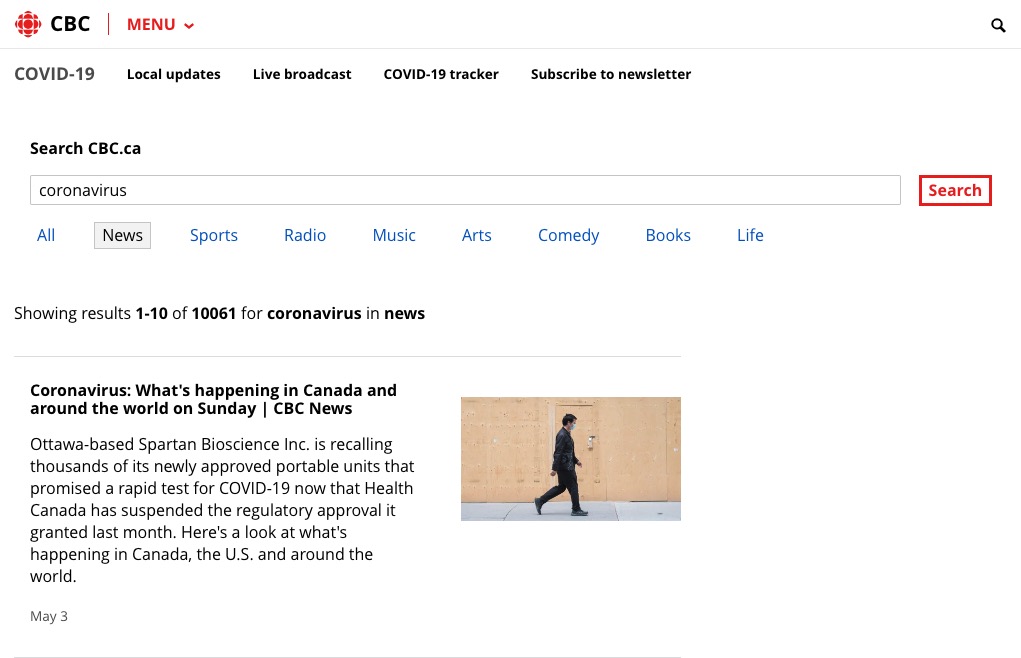Viewport: 1021px width, 658px height.
Task: Open the COVID-19 section heading link
Action: pyautogui.click(x=54, y=74)
